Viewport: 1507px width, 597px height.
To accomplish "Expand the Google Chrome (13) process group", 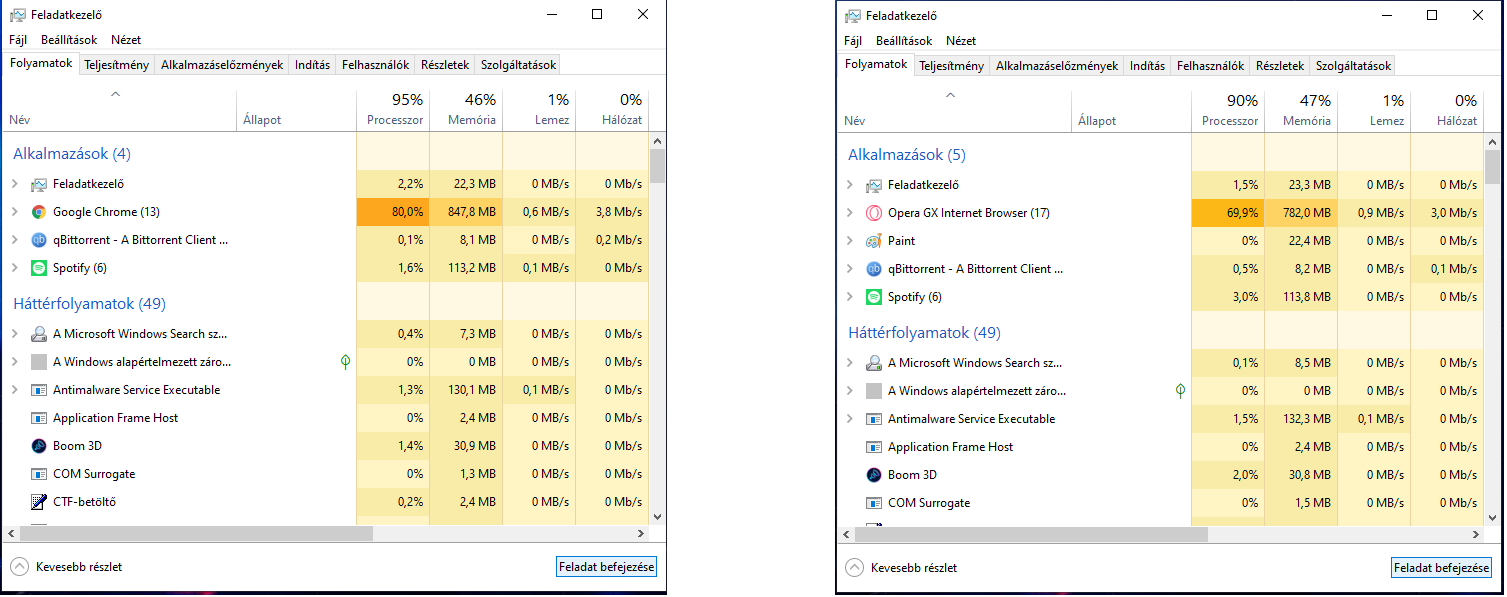I will point(15,212).
